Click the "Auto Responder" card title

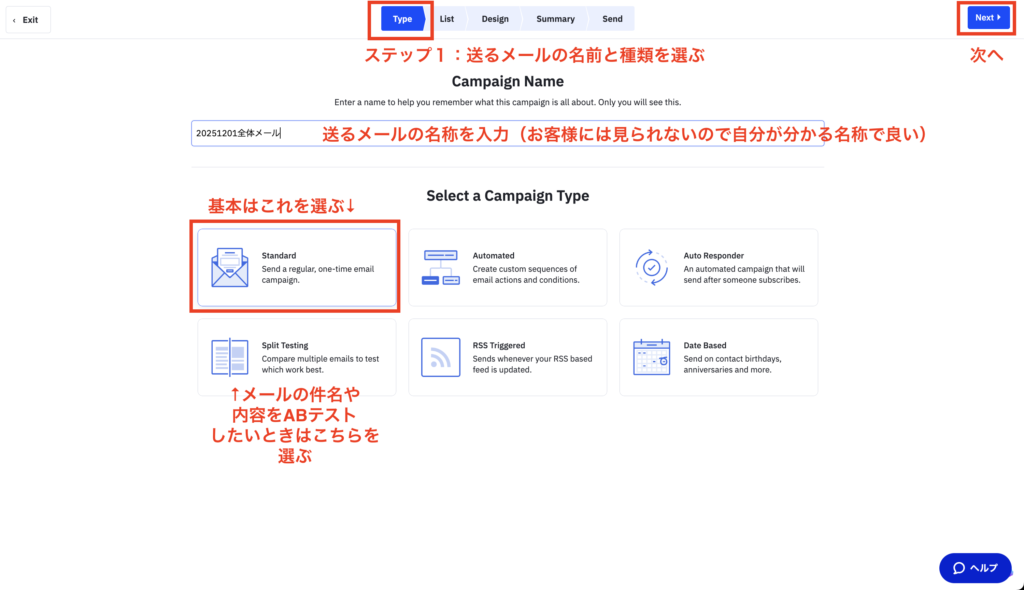pyautogui.click(x=713, y=255)
